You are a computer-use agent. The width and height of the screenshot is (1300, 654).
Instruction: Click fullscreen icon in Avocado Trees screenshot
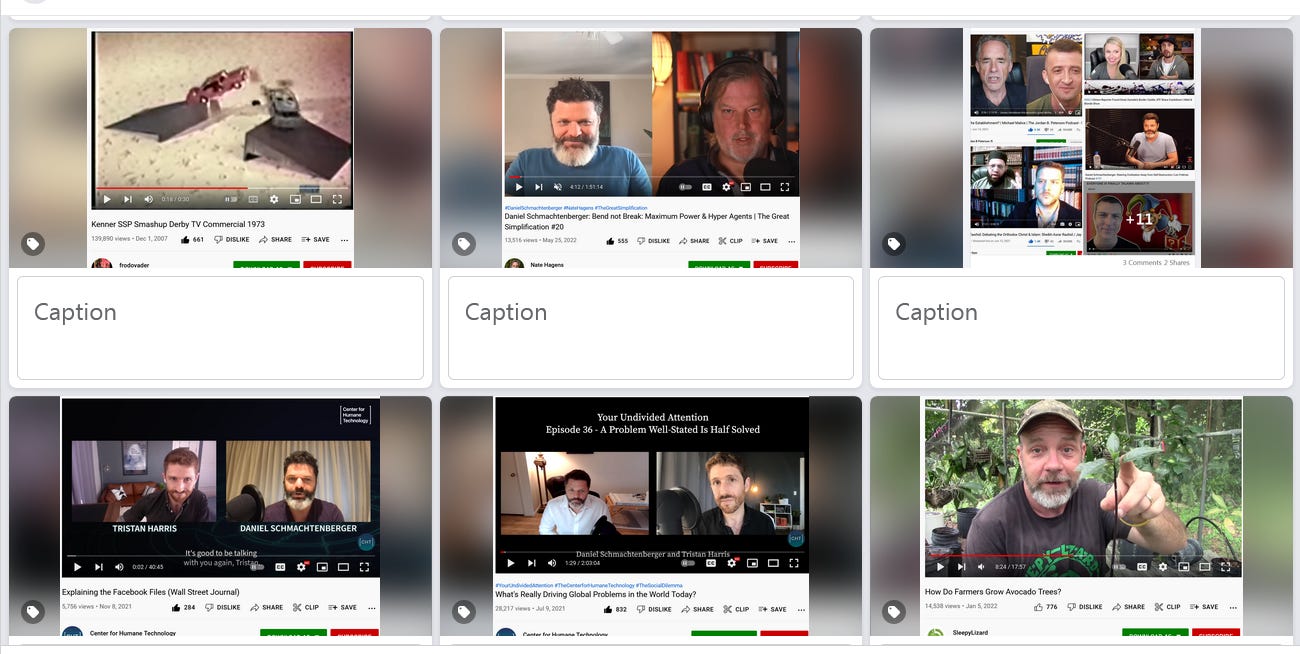pos(1226,567)
